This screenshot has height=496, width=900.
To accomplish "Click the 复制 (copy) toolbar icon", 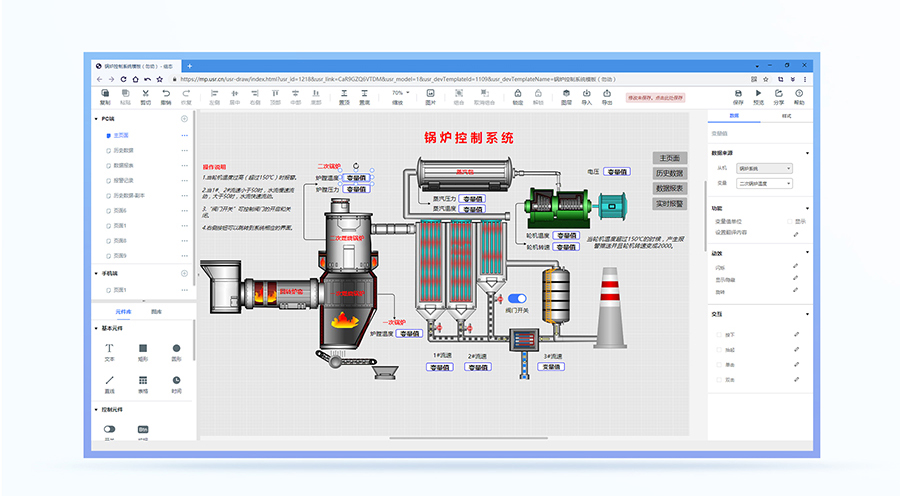I will [x=105, y=97].
